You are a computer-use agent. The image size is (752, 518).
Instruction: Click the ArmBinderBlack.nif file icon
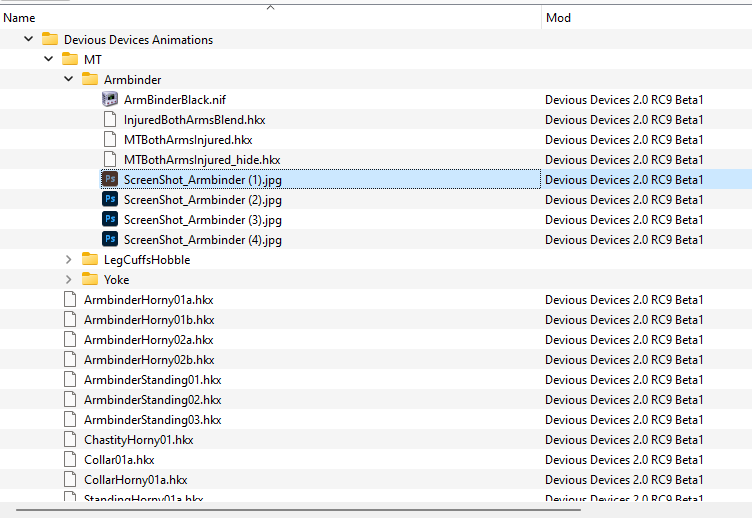click(x=110, y=99)
